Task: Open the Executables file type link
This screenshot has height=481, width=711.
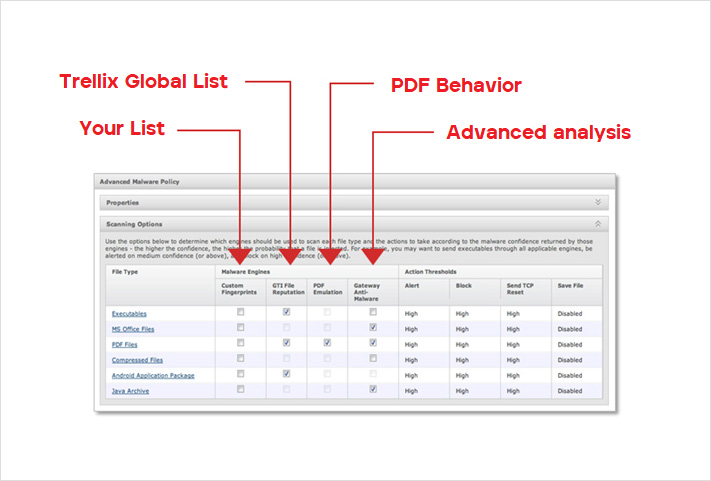Action: [129, 314]
